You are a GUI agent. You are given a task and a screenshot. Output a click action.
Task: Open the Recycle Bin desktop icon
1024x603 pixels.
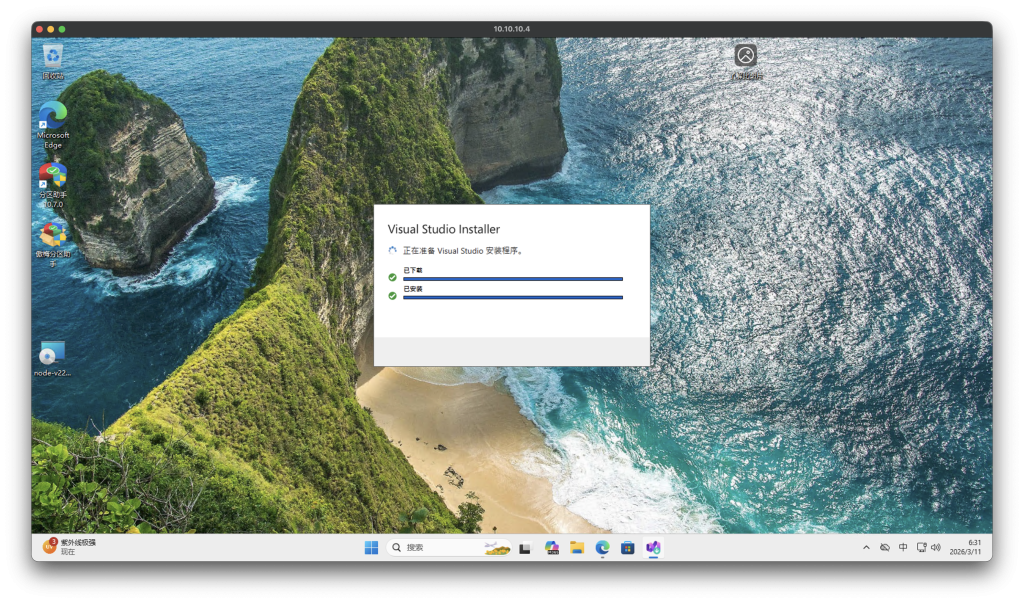click(x=53, y=58)
